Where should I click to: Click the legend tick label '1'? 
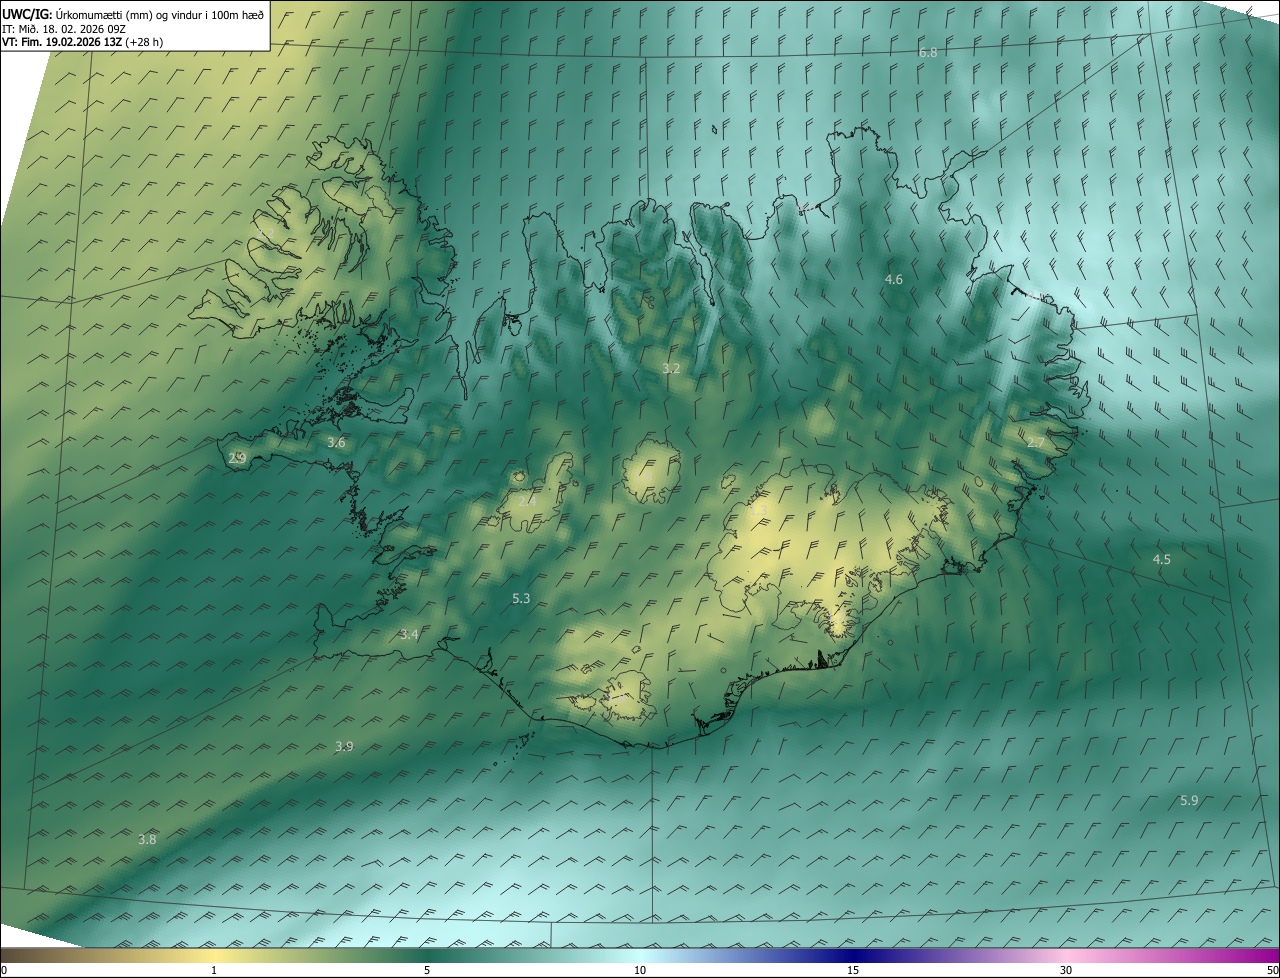[x=214, y=971]
